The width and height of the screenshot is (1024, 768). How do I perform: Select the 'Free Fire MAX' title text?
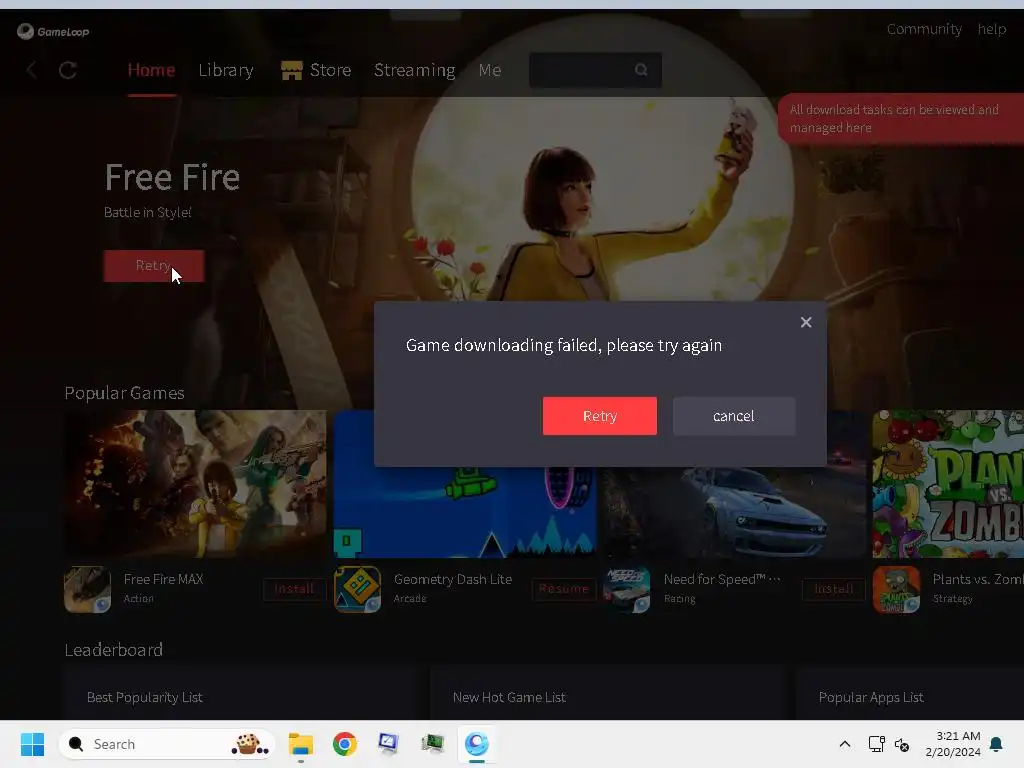[x=163, y=579]
